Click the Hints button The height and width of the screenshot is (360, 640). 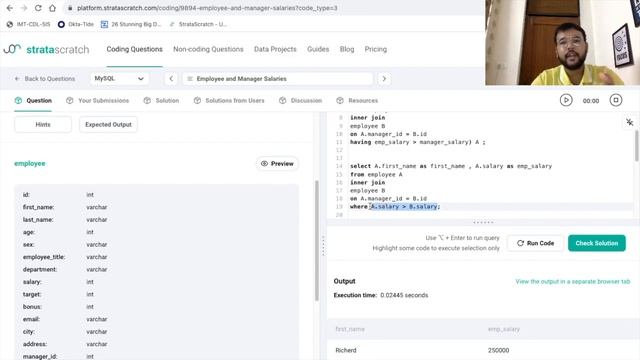pos(43,124)
